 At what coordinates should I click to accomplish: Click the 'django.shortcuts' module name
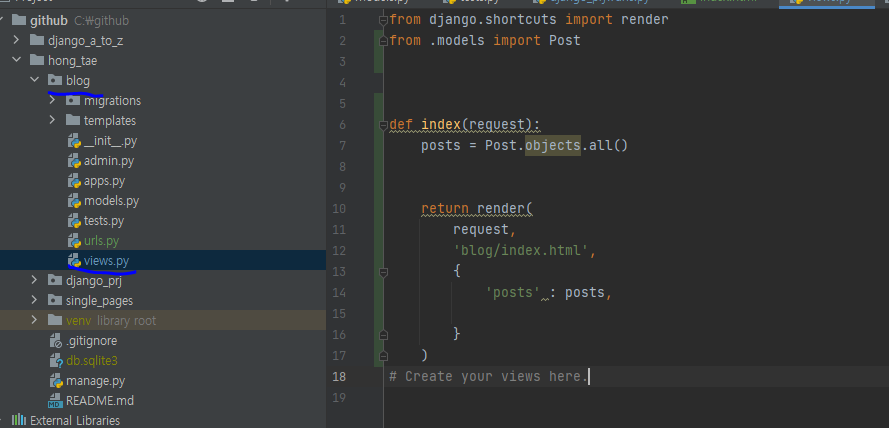pos(493,20)
